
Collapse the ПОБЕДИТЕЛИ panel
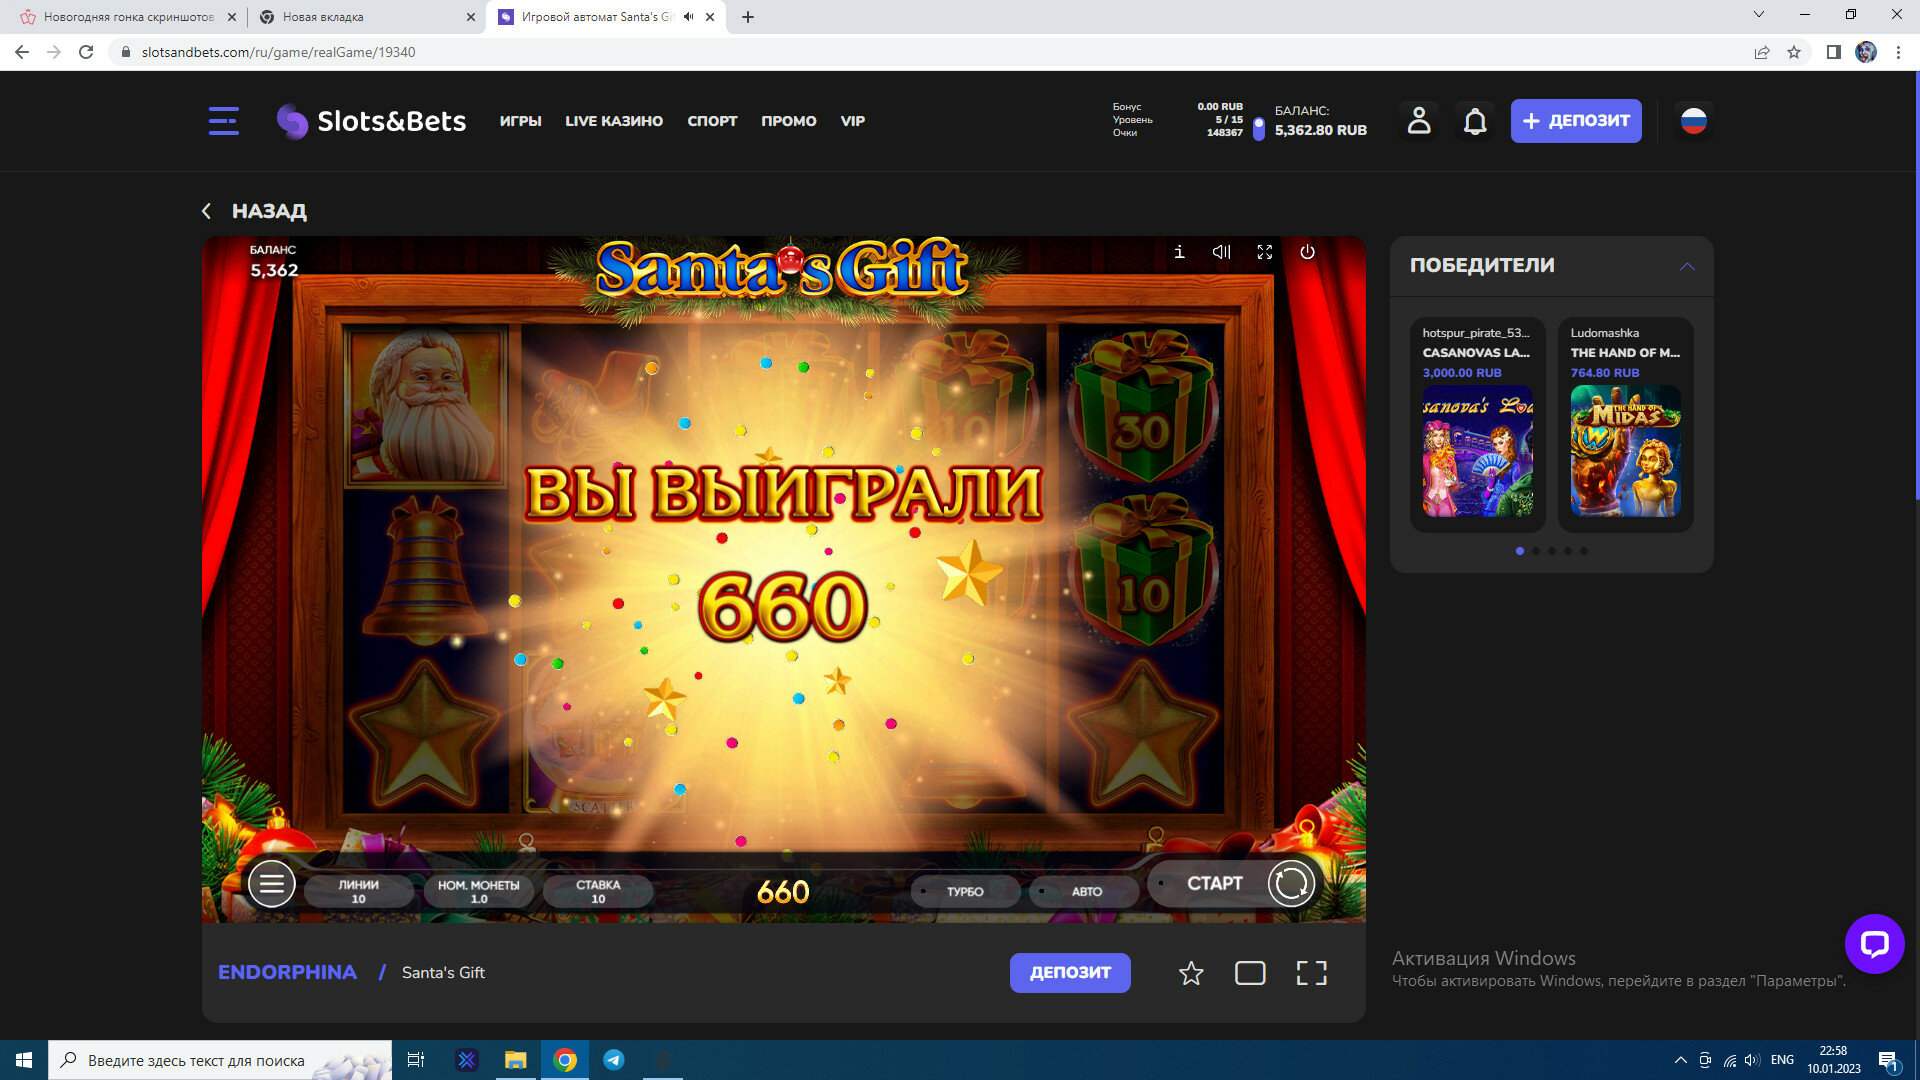pyautogui.click(x=1687, y=266)
